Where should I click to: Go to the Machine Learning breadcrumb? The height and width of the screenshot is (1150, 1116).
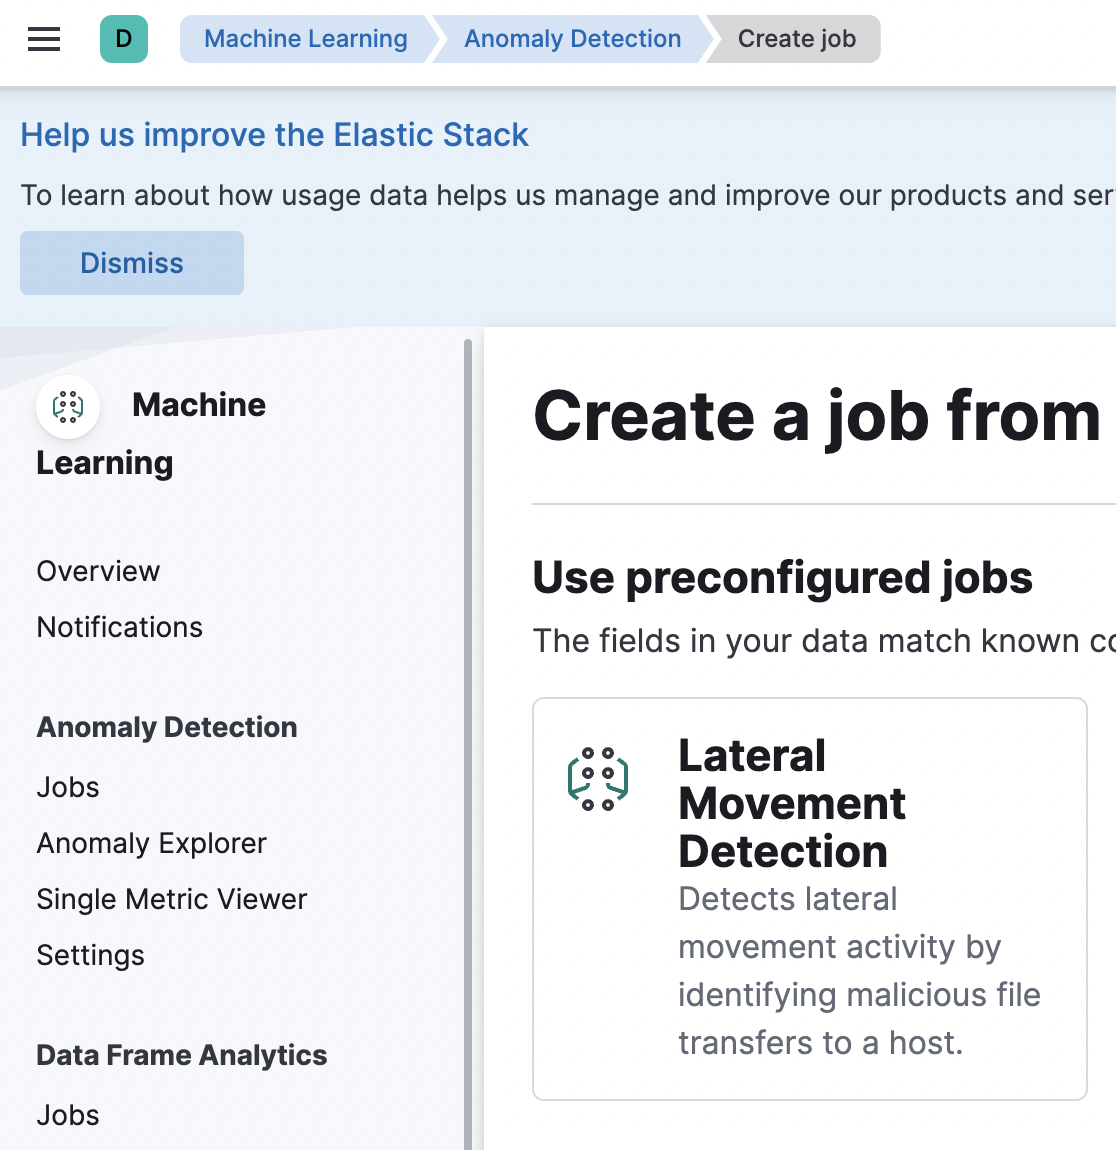[305, 39]
